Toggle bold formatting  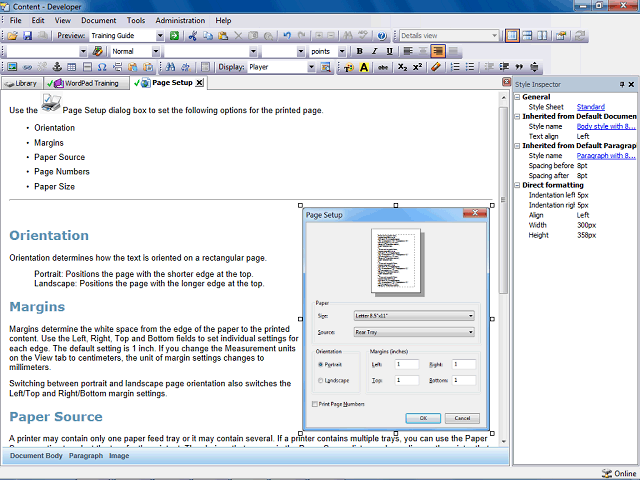pyautogui.click(x=359, y=51)
